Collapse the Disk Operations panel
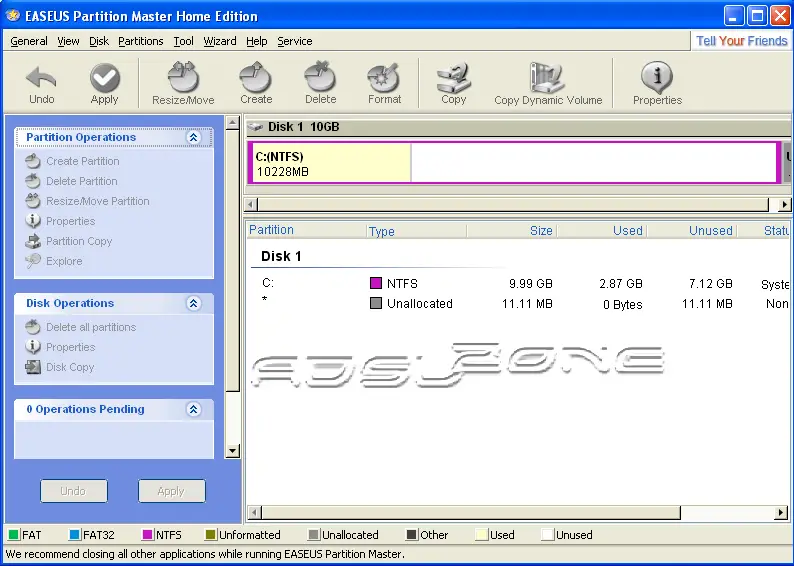Image resolution: width=794 pixels, height=566 pixels. 193,303
